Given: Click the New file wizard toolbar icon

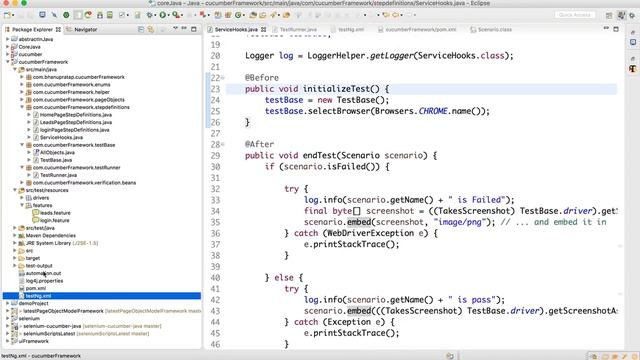Looking at the screenshot, I should (x=7, y=15).
